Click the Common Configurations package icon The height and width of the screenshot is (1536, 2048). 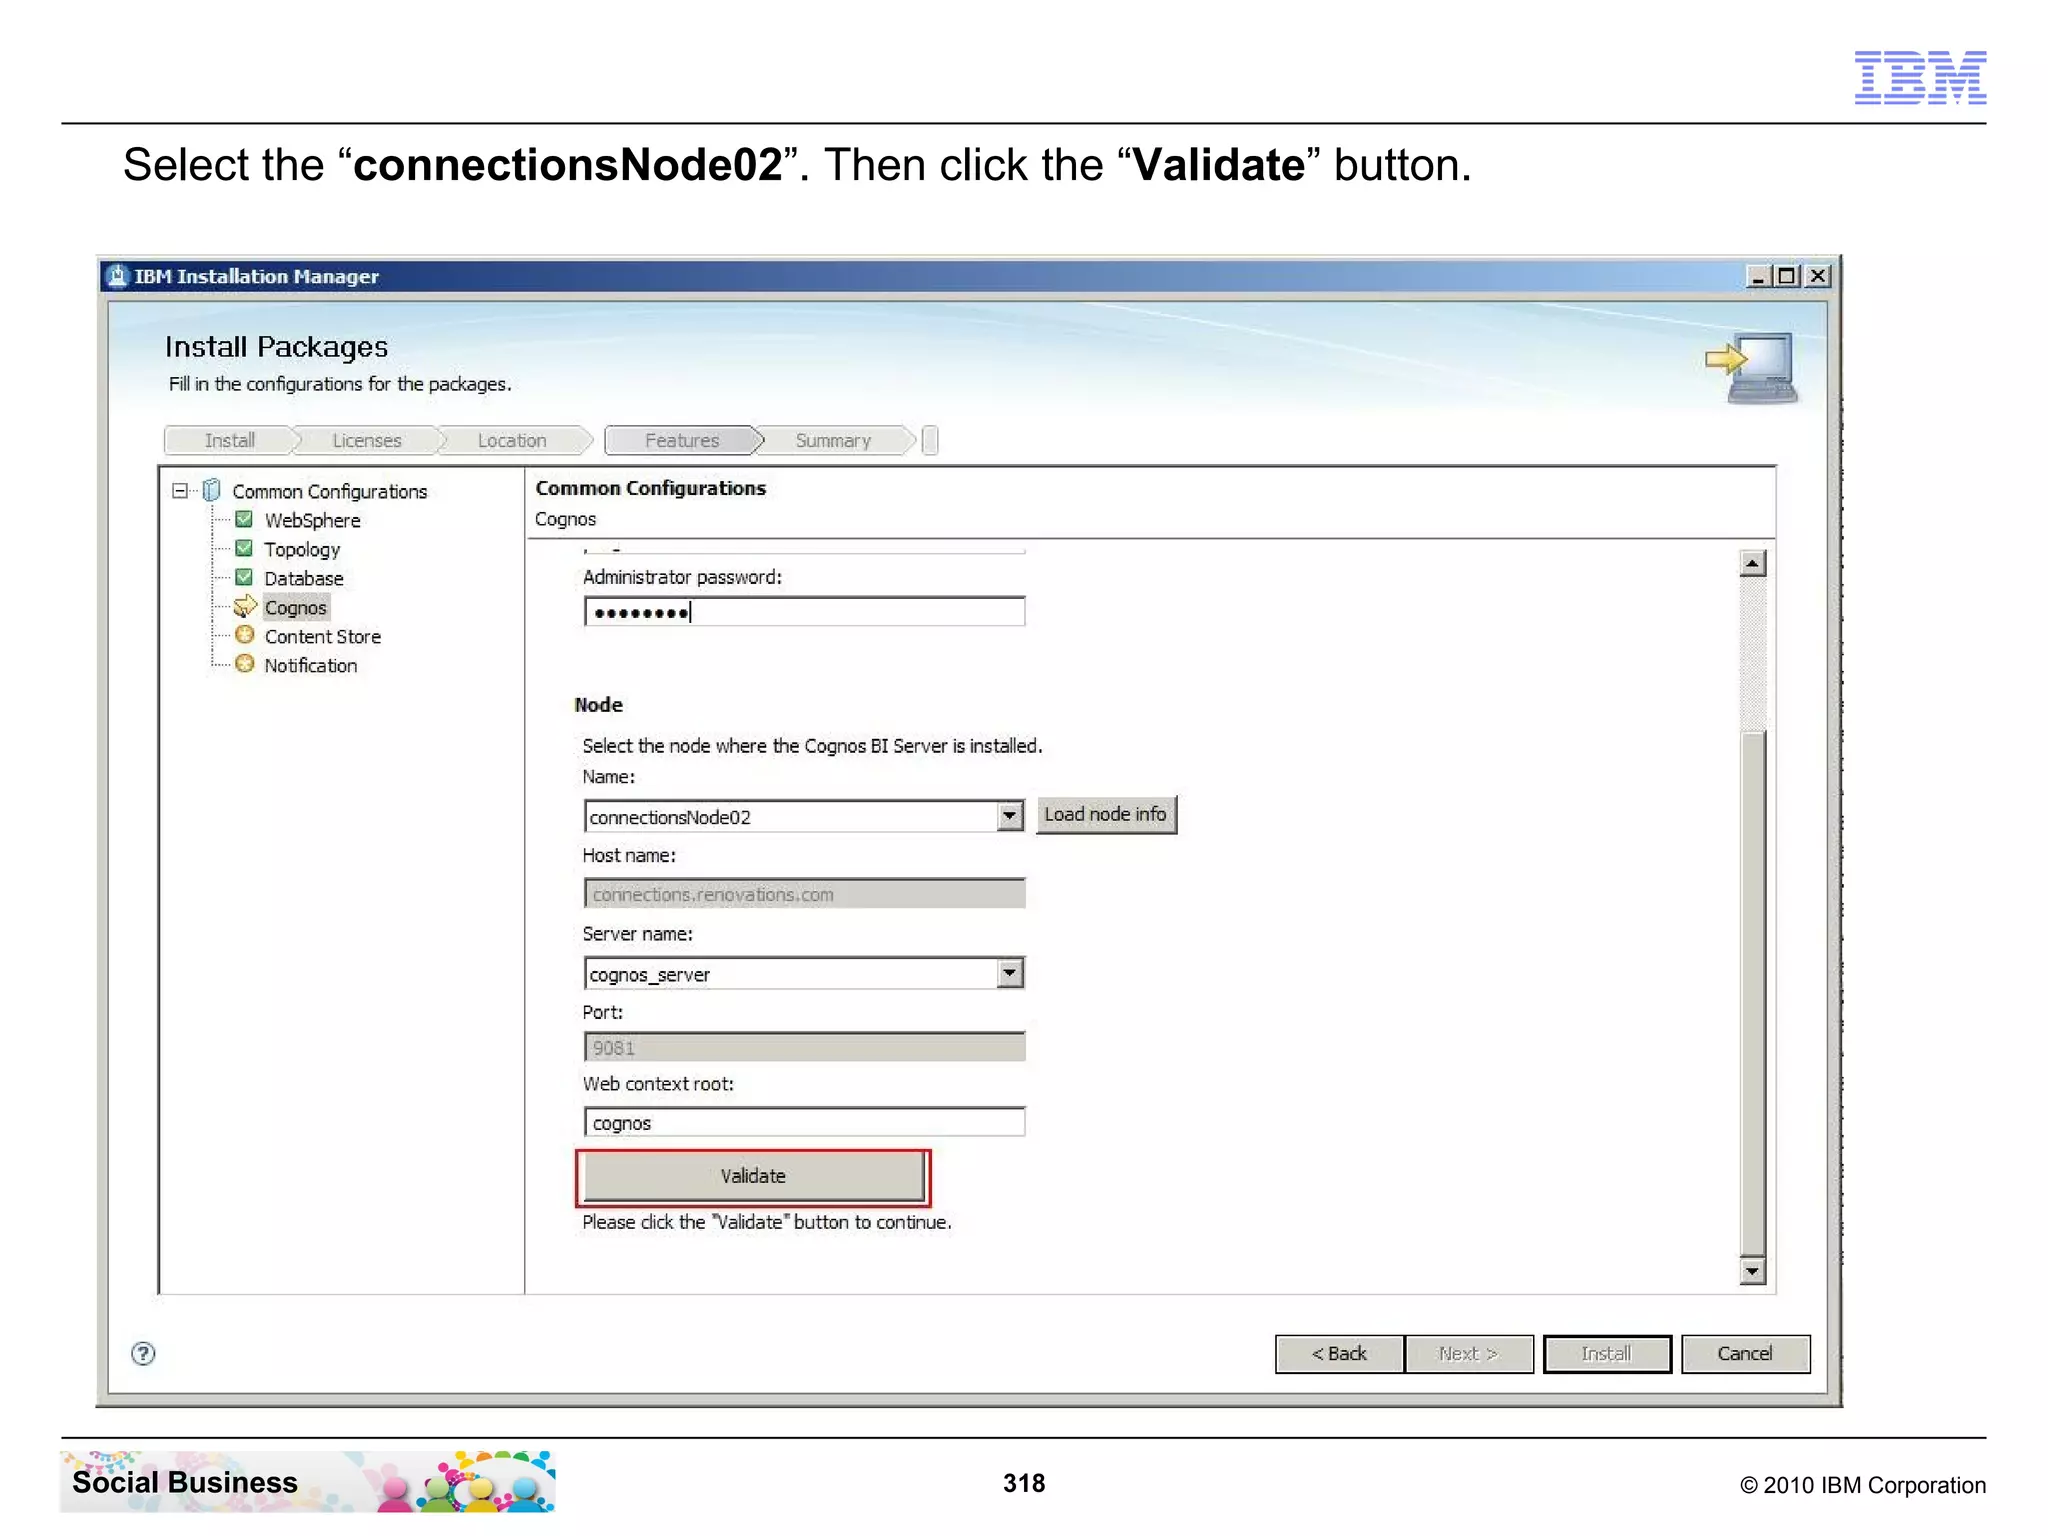pos(211,490)
